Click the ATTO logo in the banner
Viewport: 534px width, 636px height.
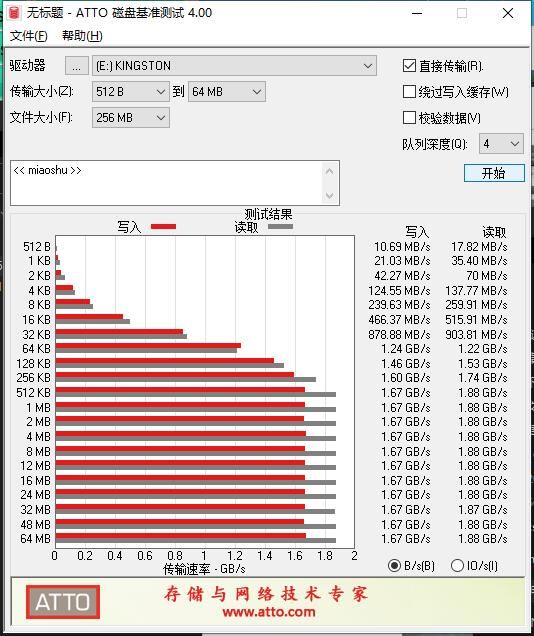pyautogui.click(x=63, y=602)
